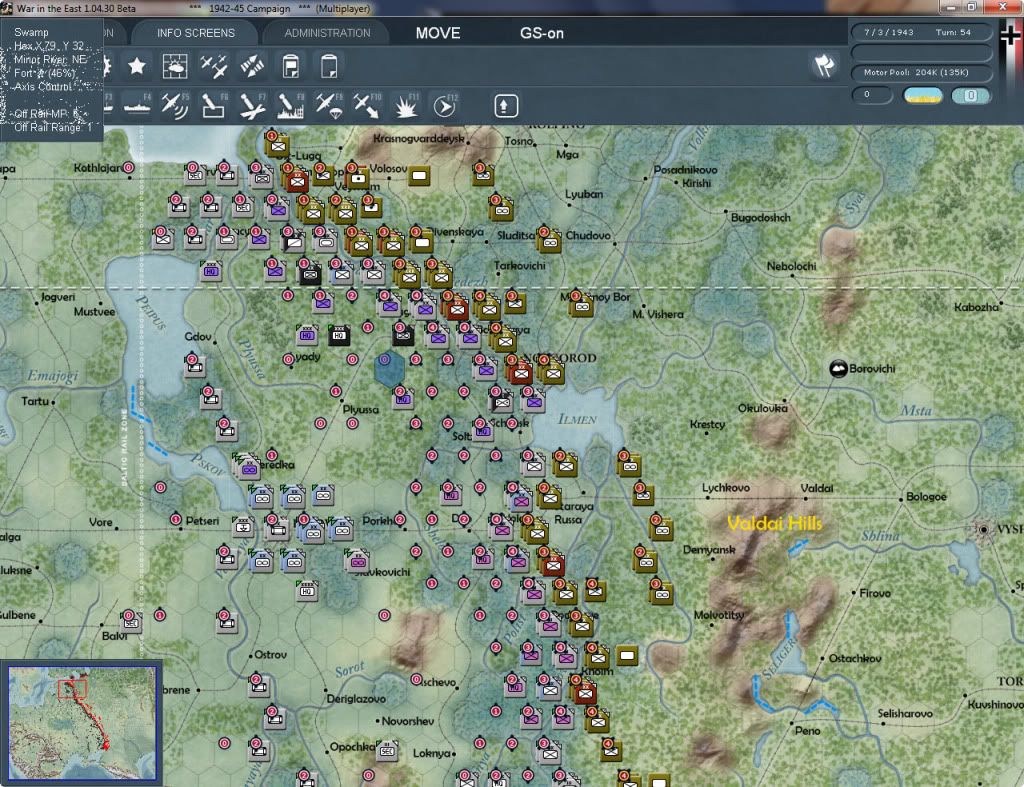The height and width of the screenshot is (787, 1024).
Task: Toggle the GS-on ground support setting
Action: 541,33
